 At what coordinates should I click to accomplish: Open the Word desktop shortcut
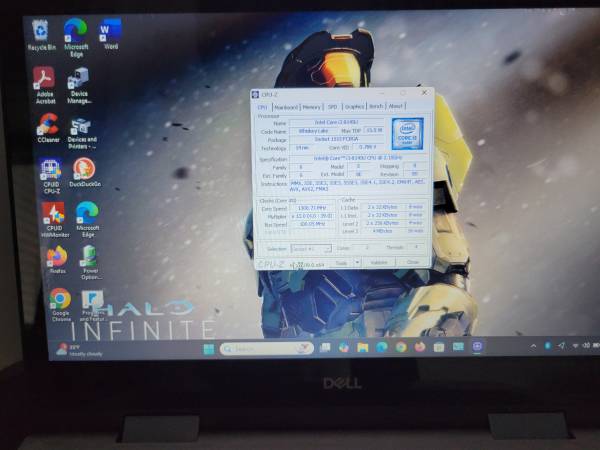point(109,31)
